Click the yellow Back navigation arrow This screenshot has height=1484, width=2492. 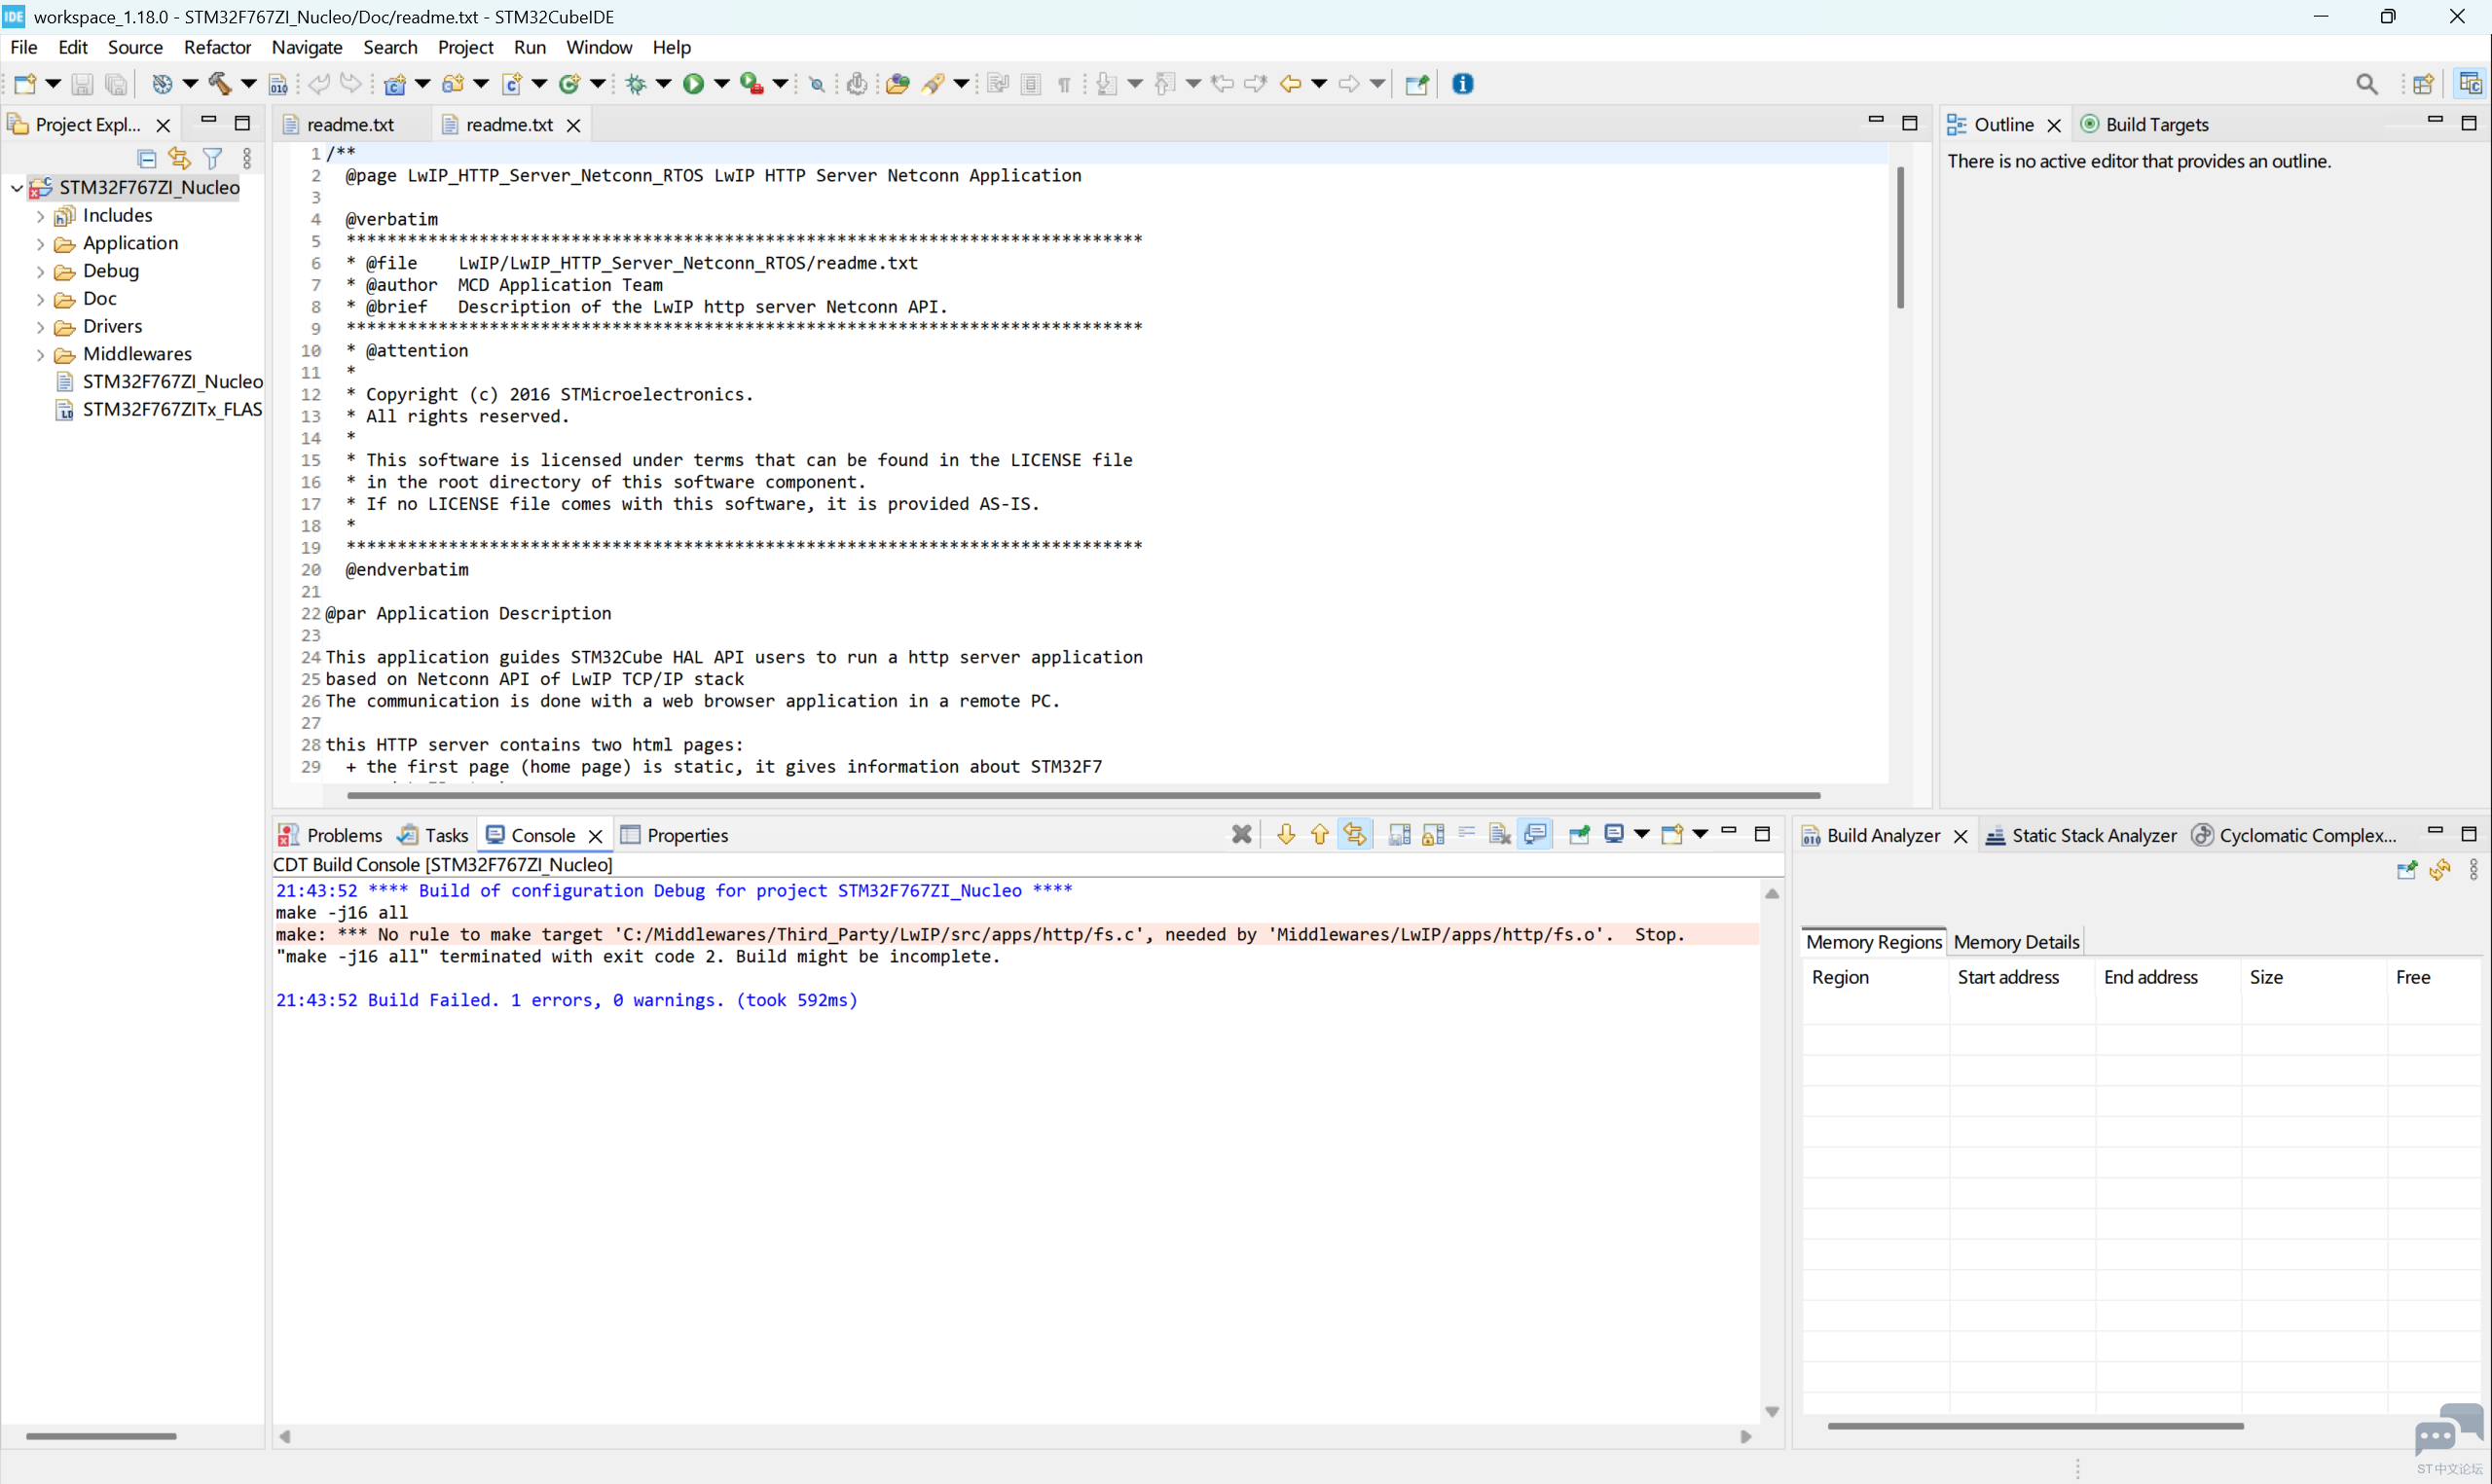coord(1290,84)
